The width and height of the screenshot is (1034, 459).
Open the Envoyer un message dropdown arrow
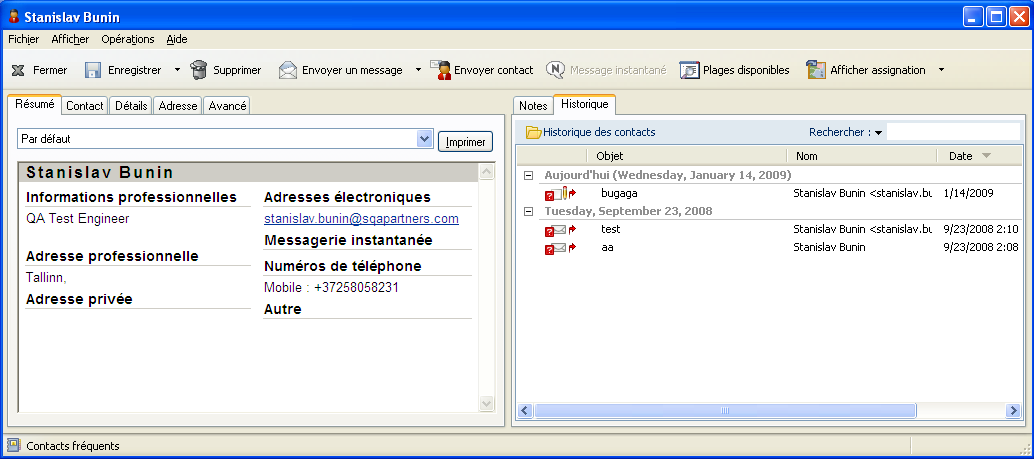click(418, 70)
